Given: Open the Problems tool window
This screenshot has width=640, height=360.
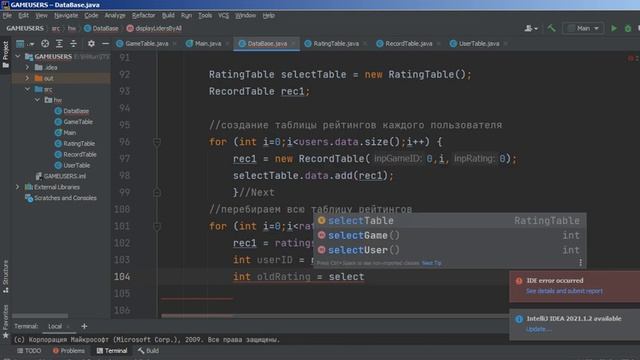Looking at the screenshot, I should pyautogui.click(x=68, y=351).
